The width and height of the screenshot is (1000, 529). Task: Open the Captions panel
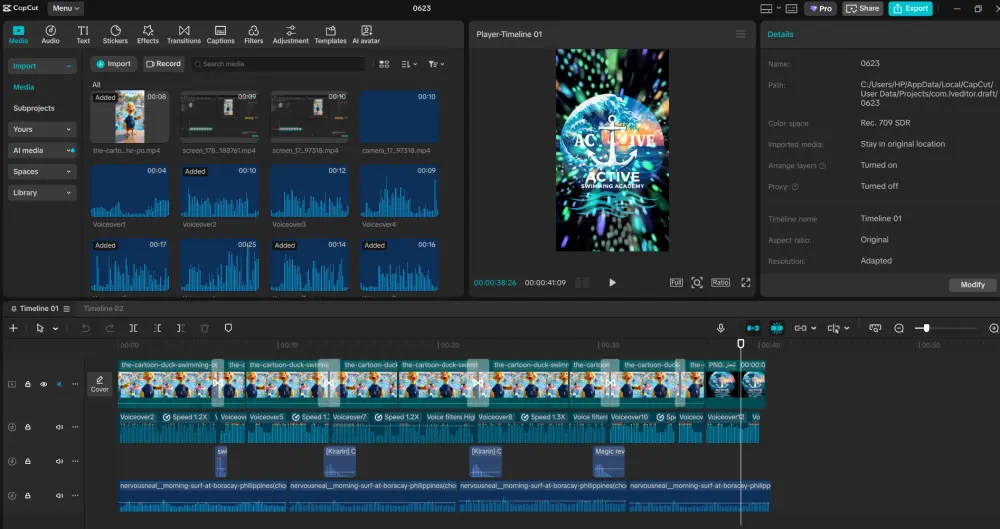221,34
